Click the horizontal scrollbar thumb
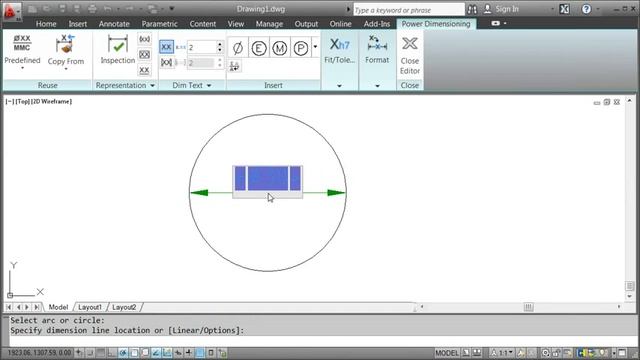Image resolution: width=640 pixels, height=360 pixels. 529,307
